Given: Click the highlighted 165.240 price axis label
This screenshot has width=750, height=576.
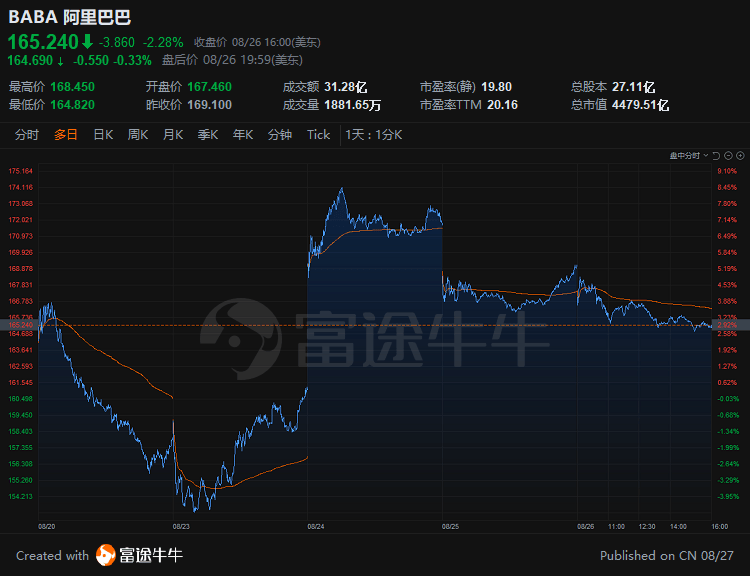Looking at the screenshot, I should point(19,325).
